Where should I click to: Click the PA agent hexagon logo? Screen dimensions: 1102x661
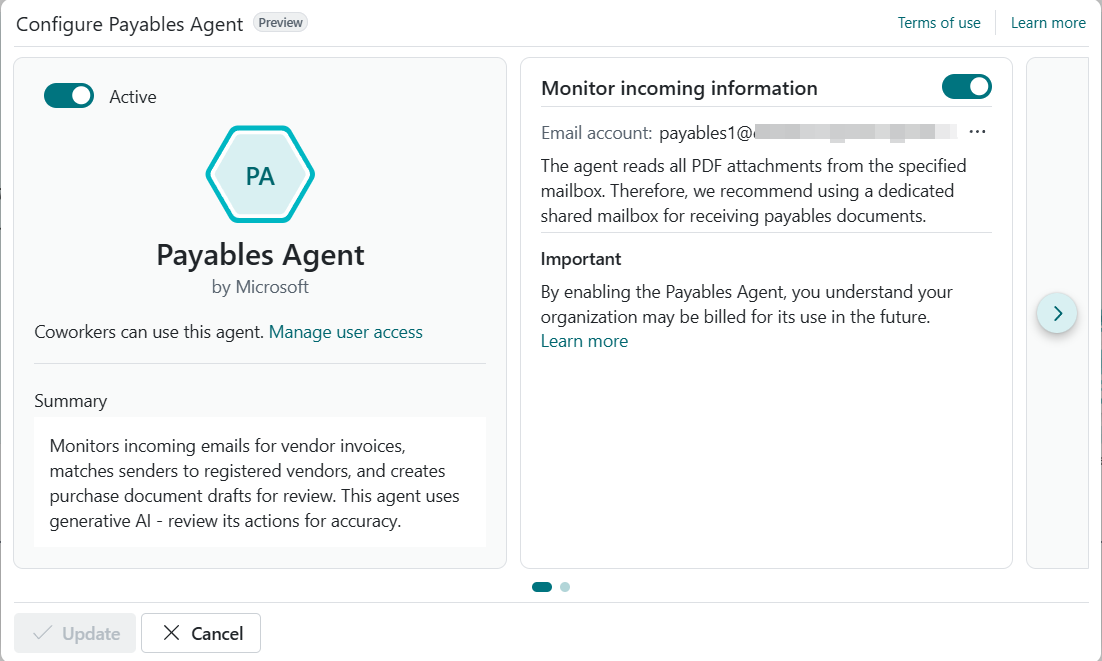point(260,176)
